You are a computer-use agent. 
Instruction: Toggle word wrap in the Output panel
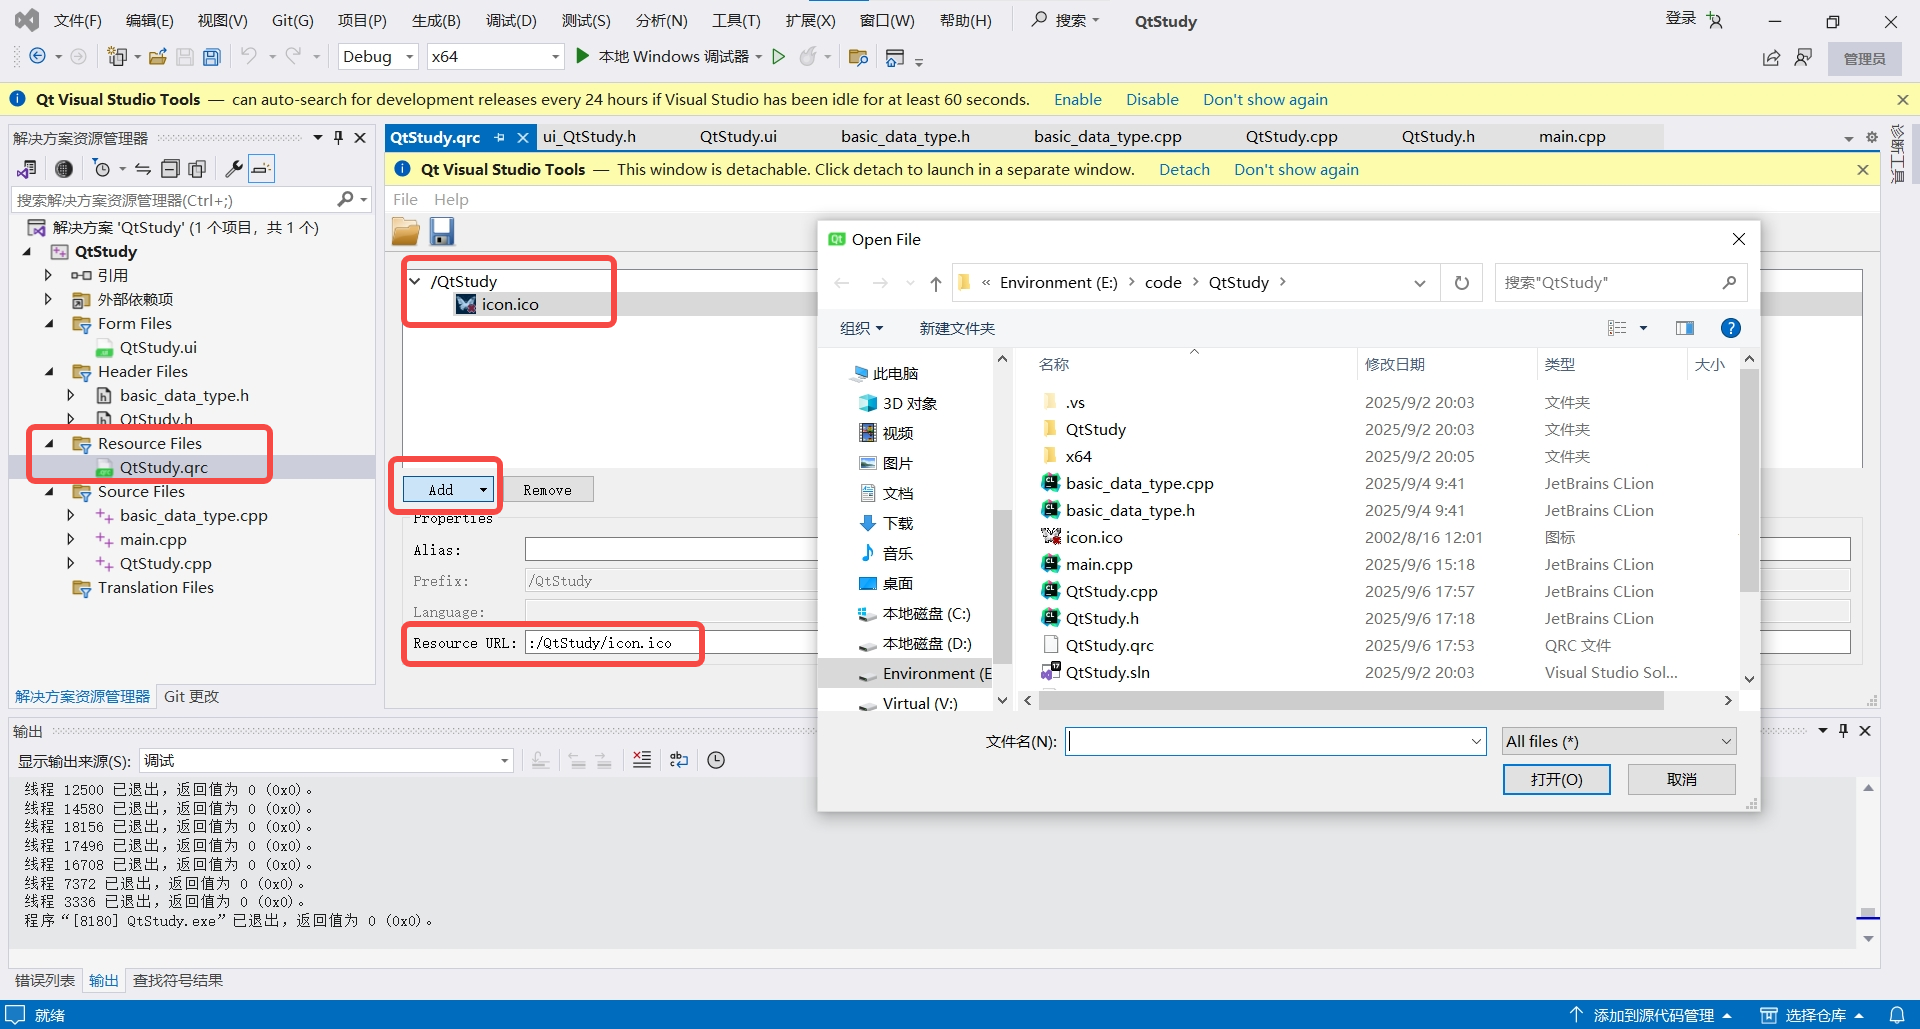[x=679, y=760]
